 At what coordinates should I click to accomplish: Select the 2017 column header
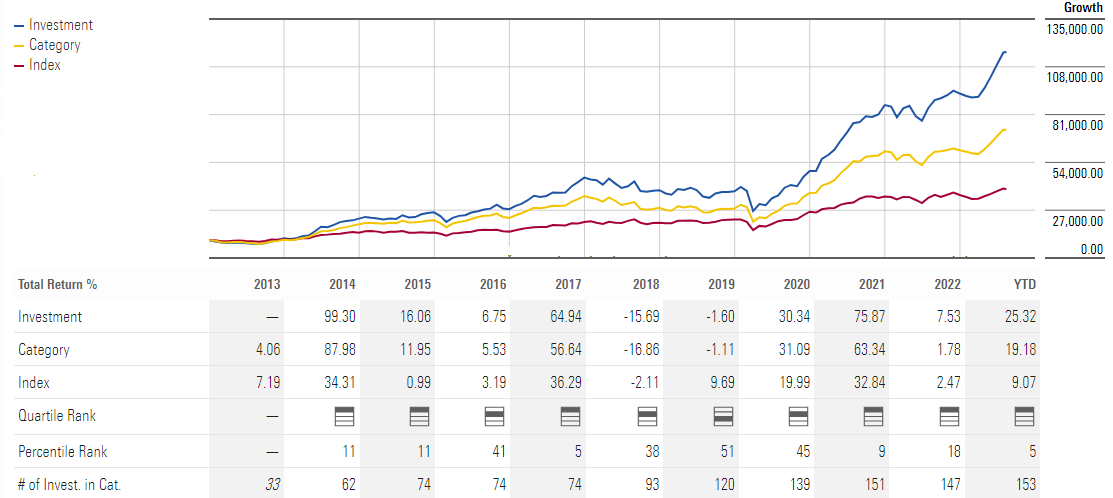568,284
